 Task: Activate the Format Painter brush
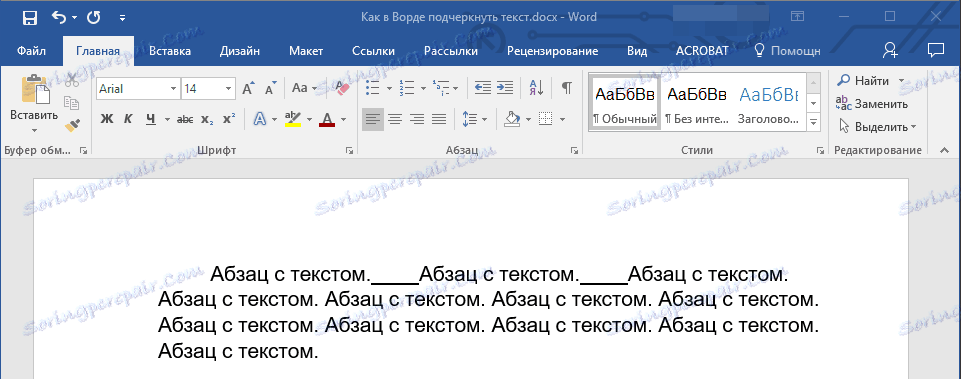coord(72,124)
